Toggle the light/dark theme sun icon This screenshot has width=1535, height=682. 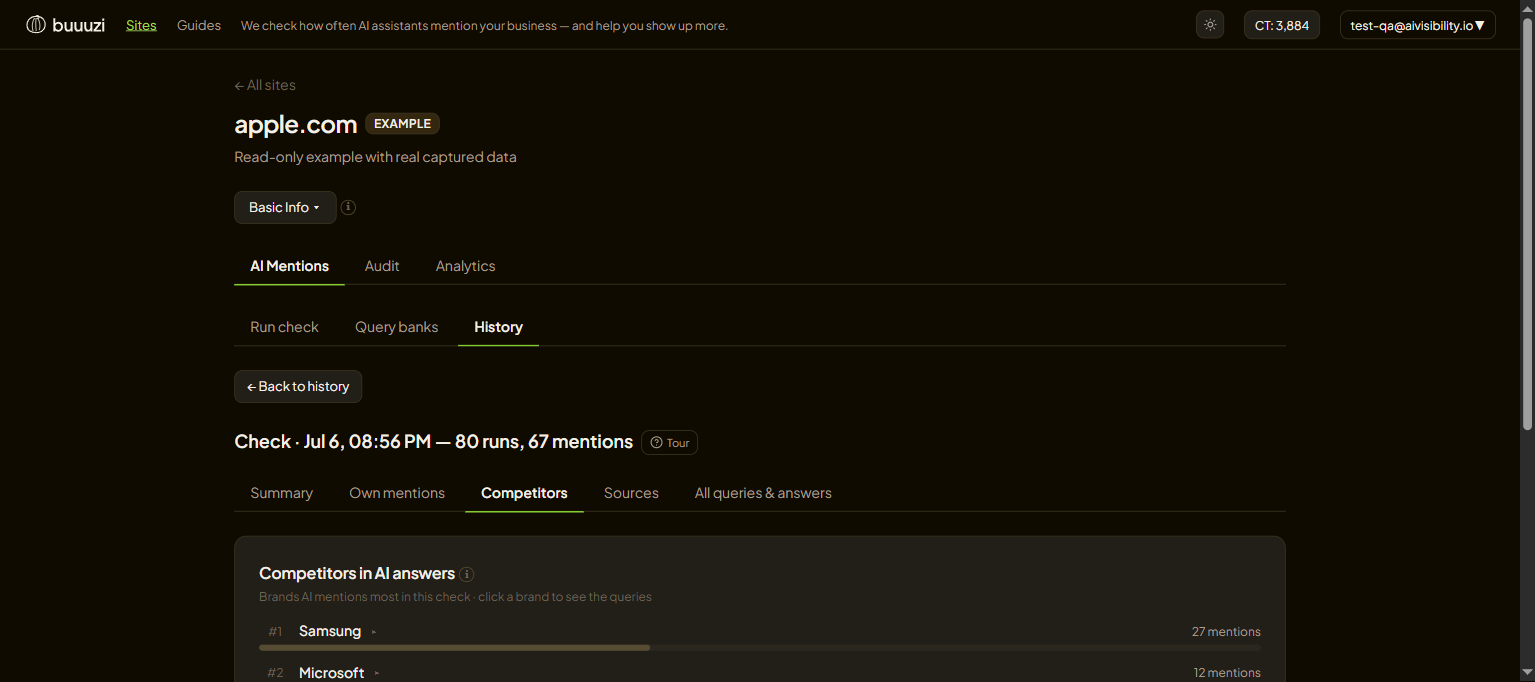click(x=1210, y=25)
